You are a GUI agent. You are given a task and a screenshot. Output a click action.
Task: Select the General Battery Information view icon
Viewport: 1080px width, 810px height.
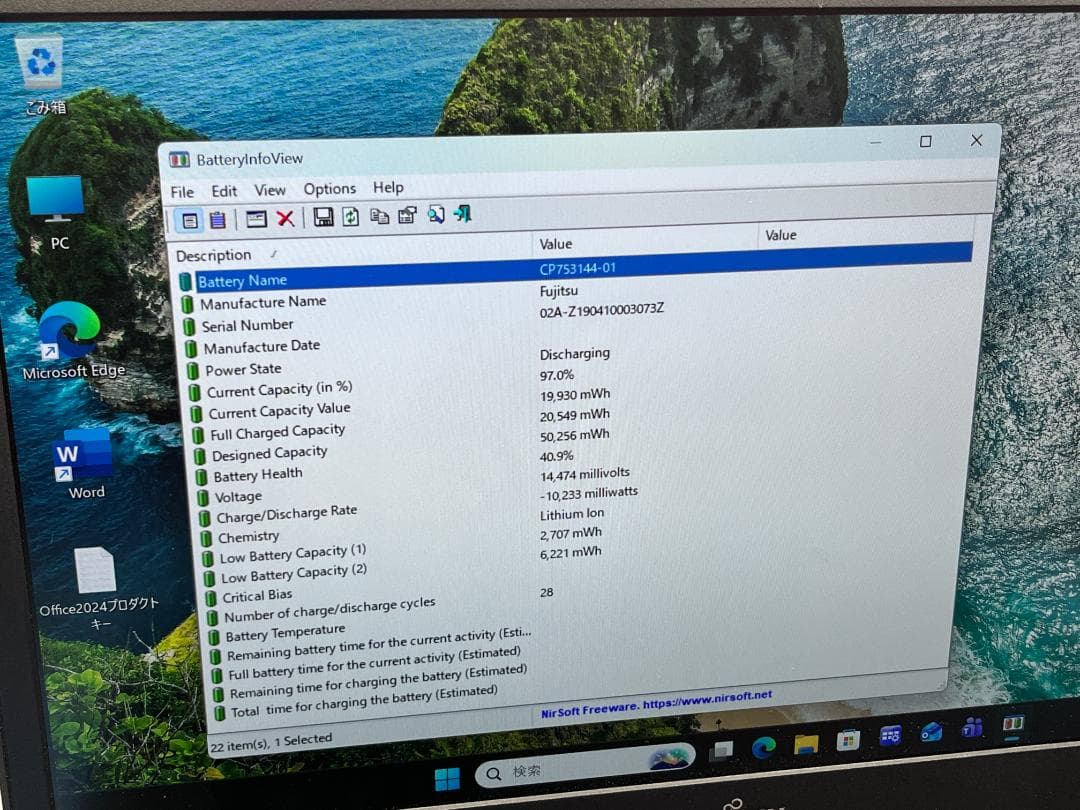(x=191, y=219)
